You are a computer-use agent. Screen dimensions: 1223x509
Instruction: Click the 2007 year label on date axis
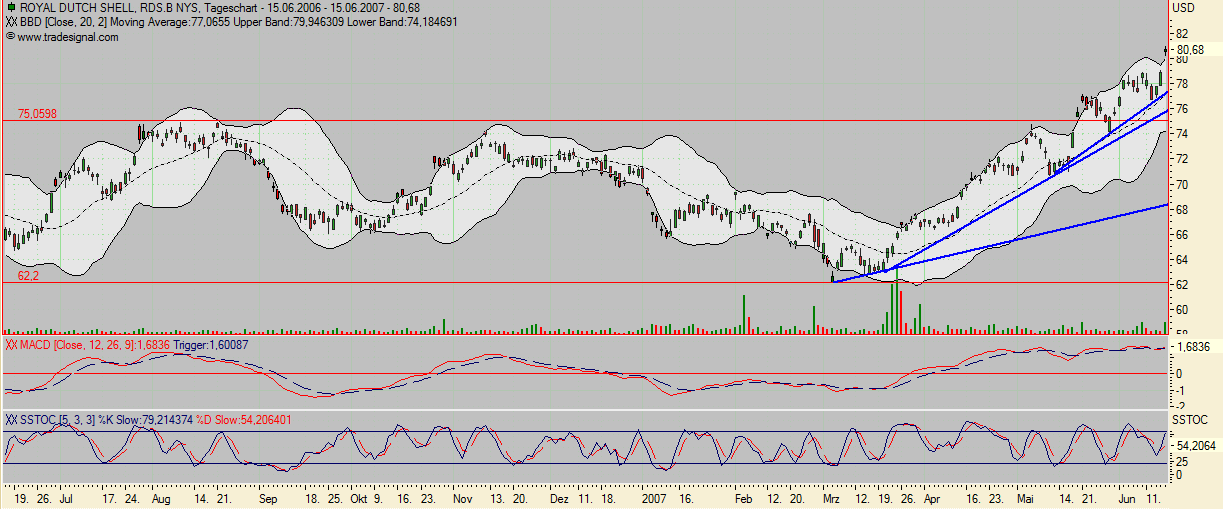[654, 497]
